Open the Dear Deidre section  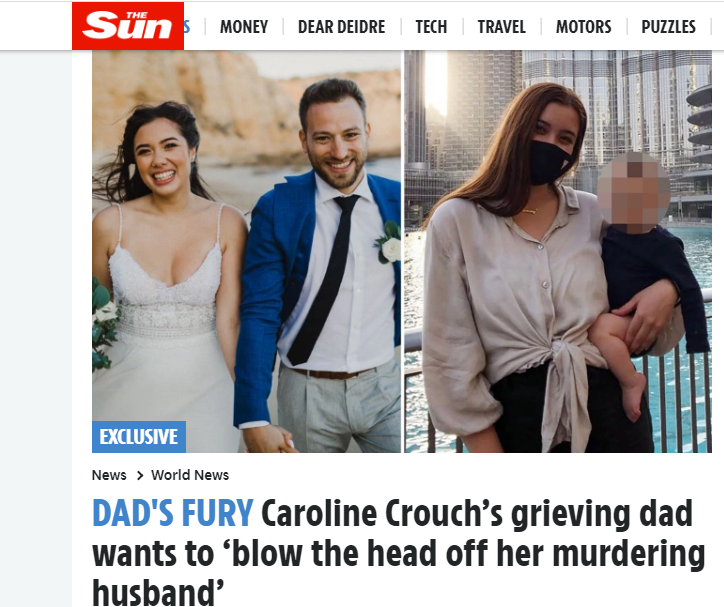pyautogui.click(x=341, y=27)
